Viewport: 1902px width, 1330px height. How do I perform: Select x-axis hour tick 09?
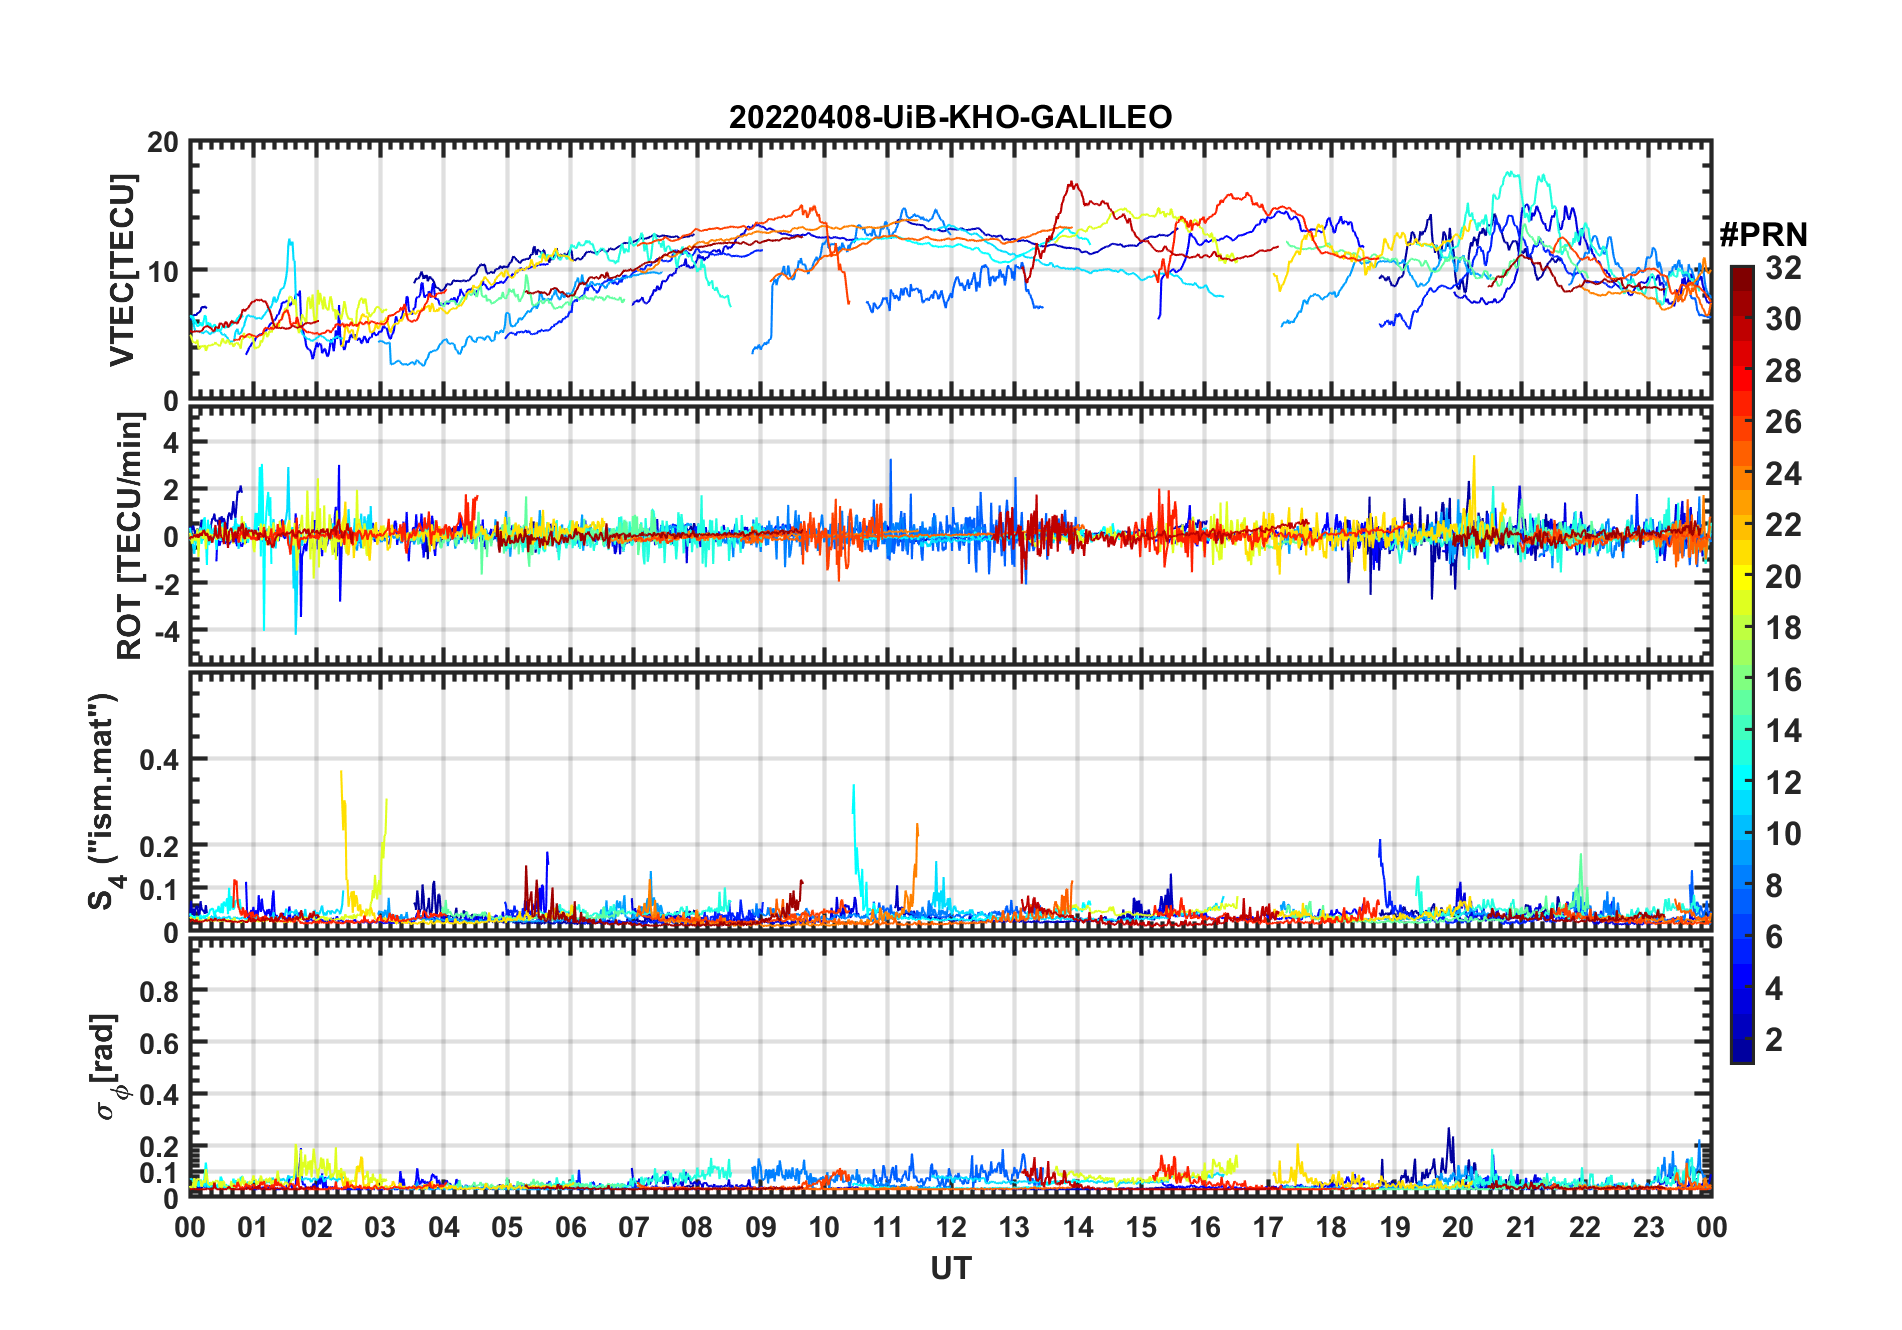tap(761, 1227)
